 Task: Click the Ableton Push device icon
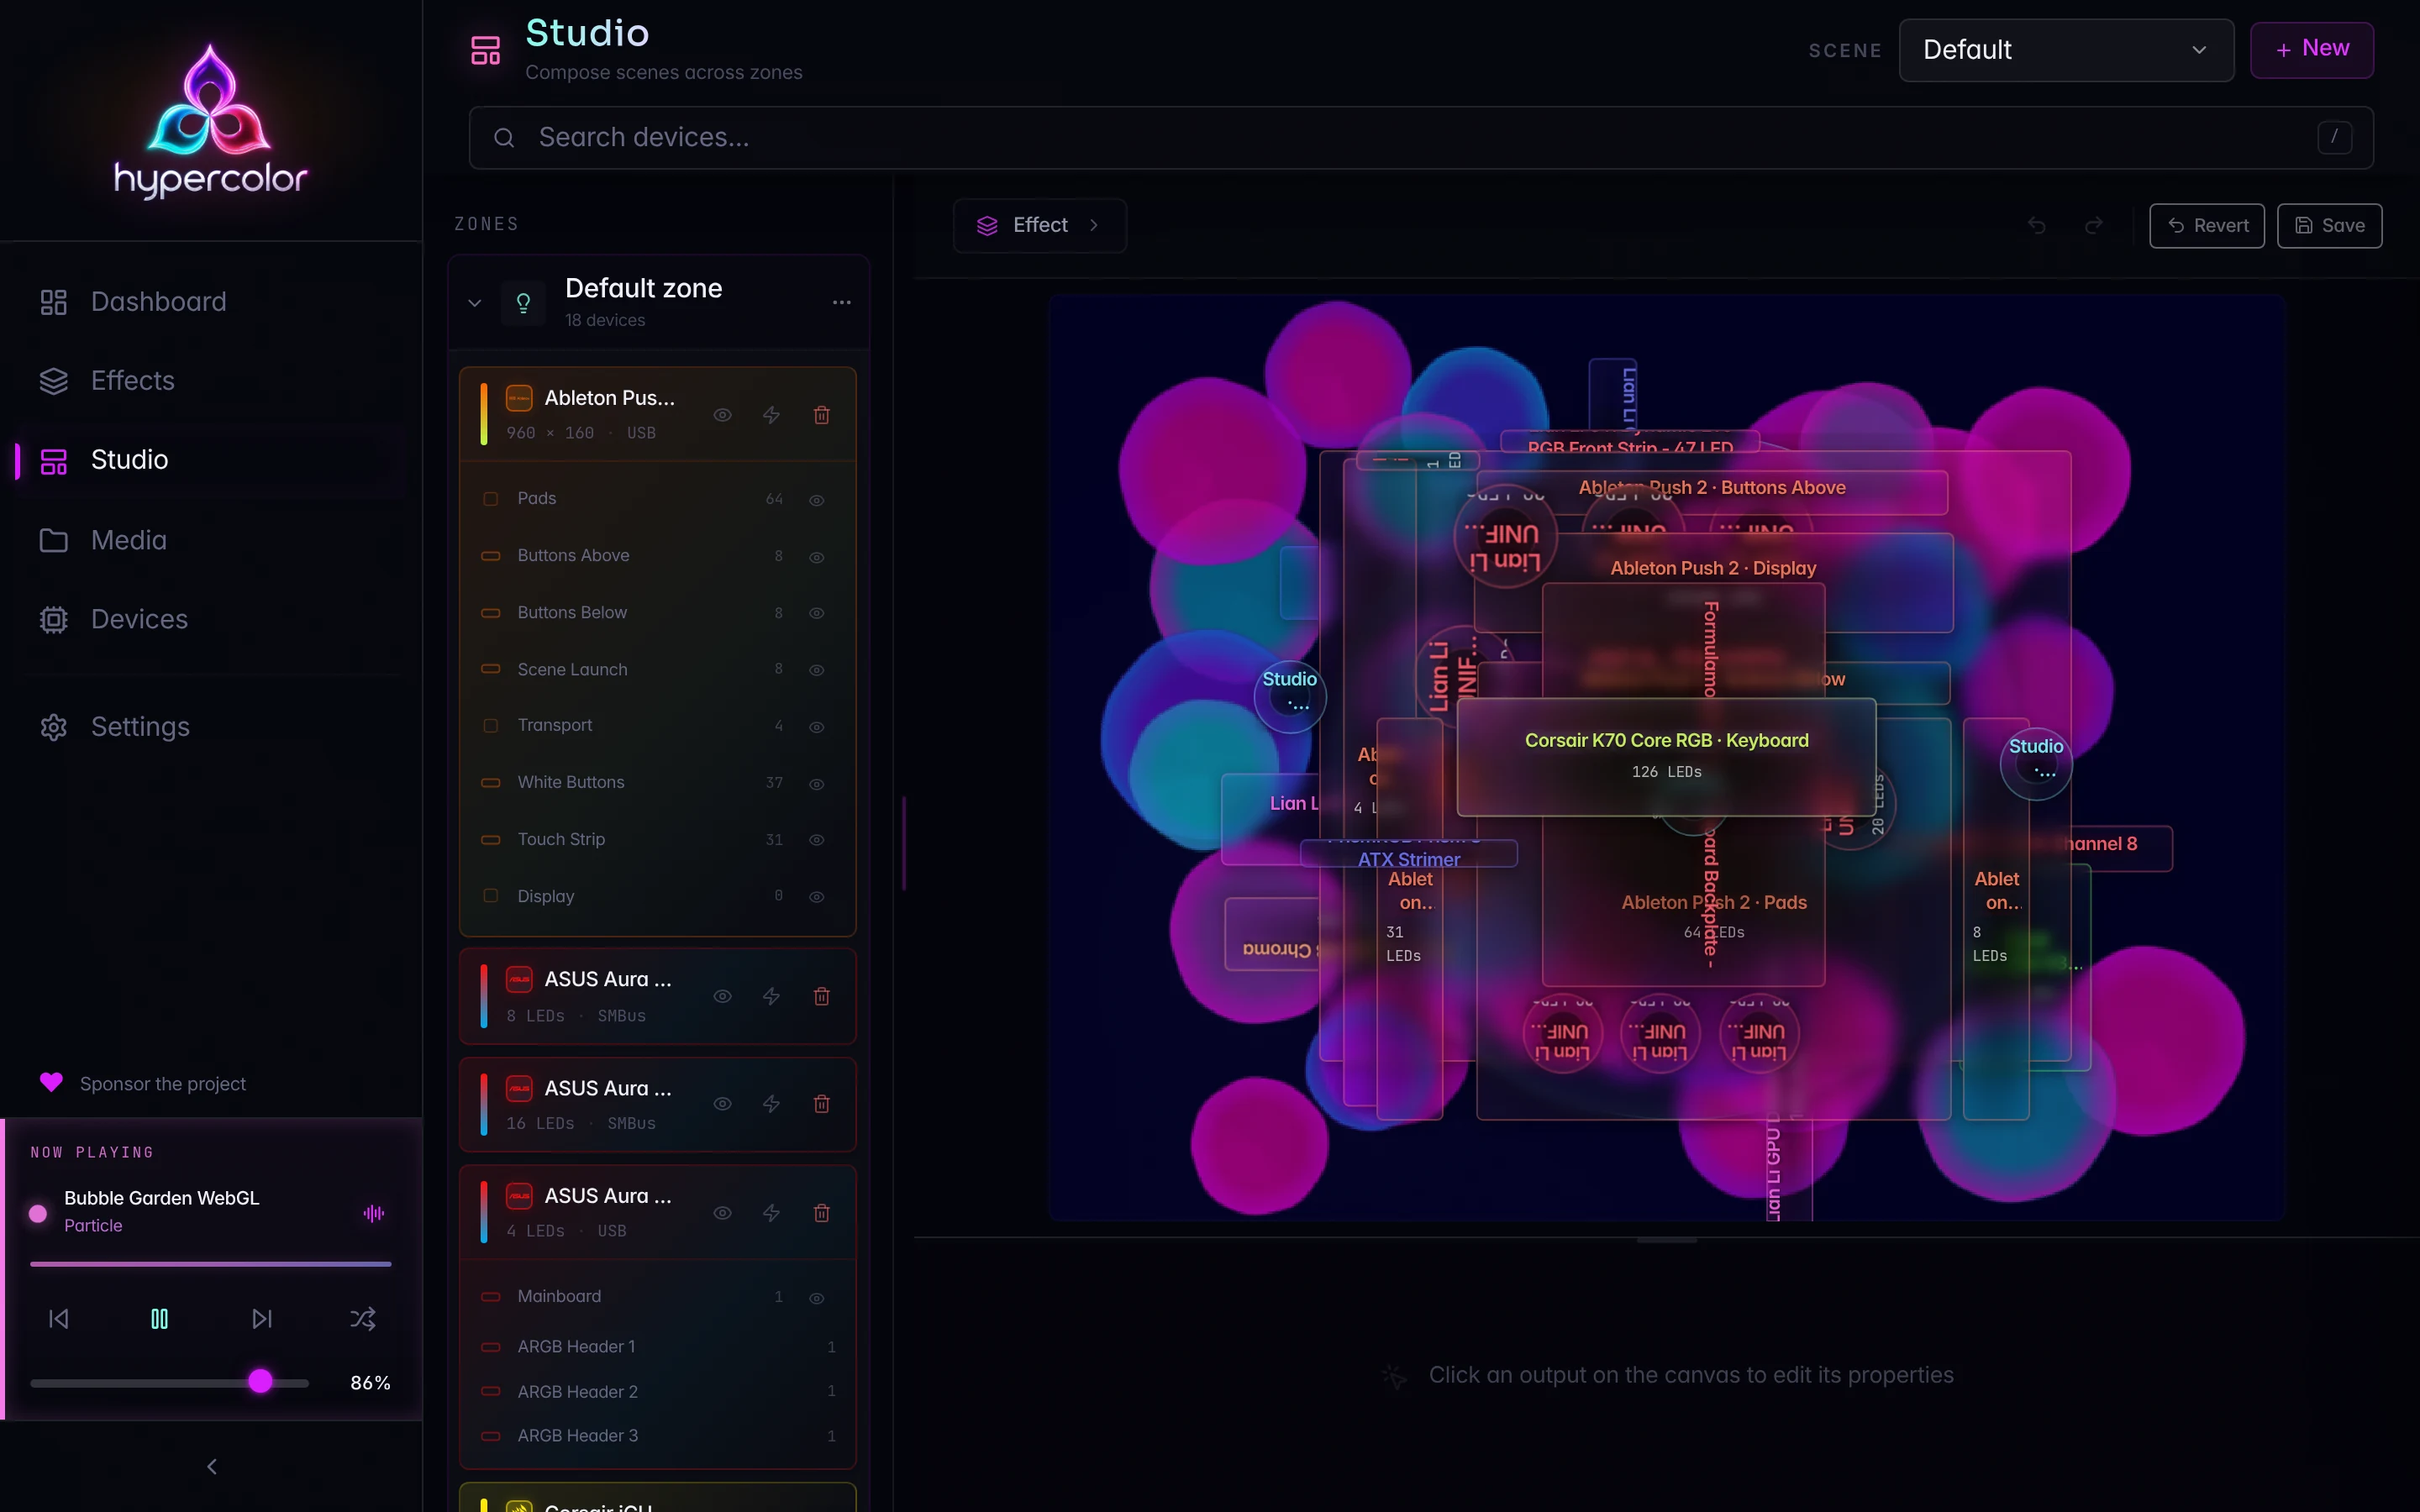pyautogui.click(x=519, y=398)
